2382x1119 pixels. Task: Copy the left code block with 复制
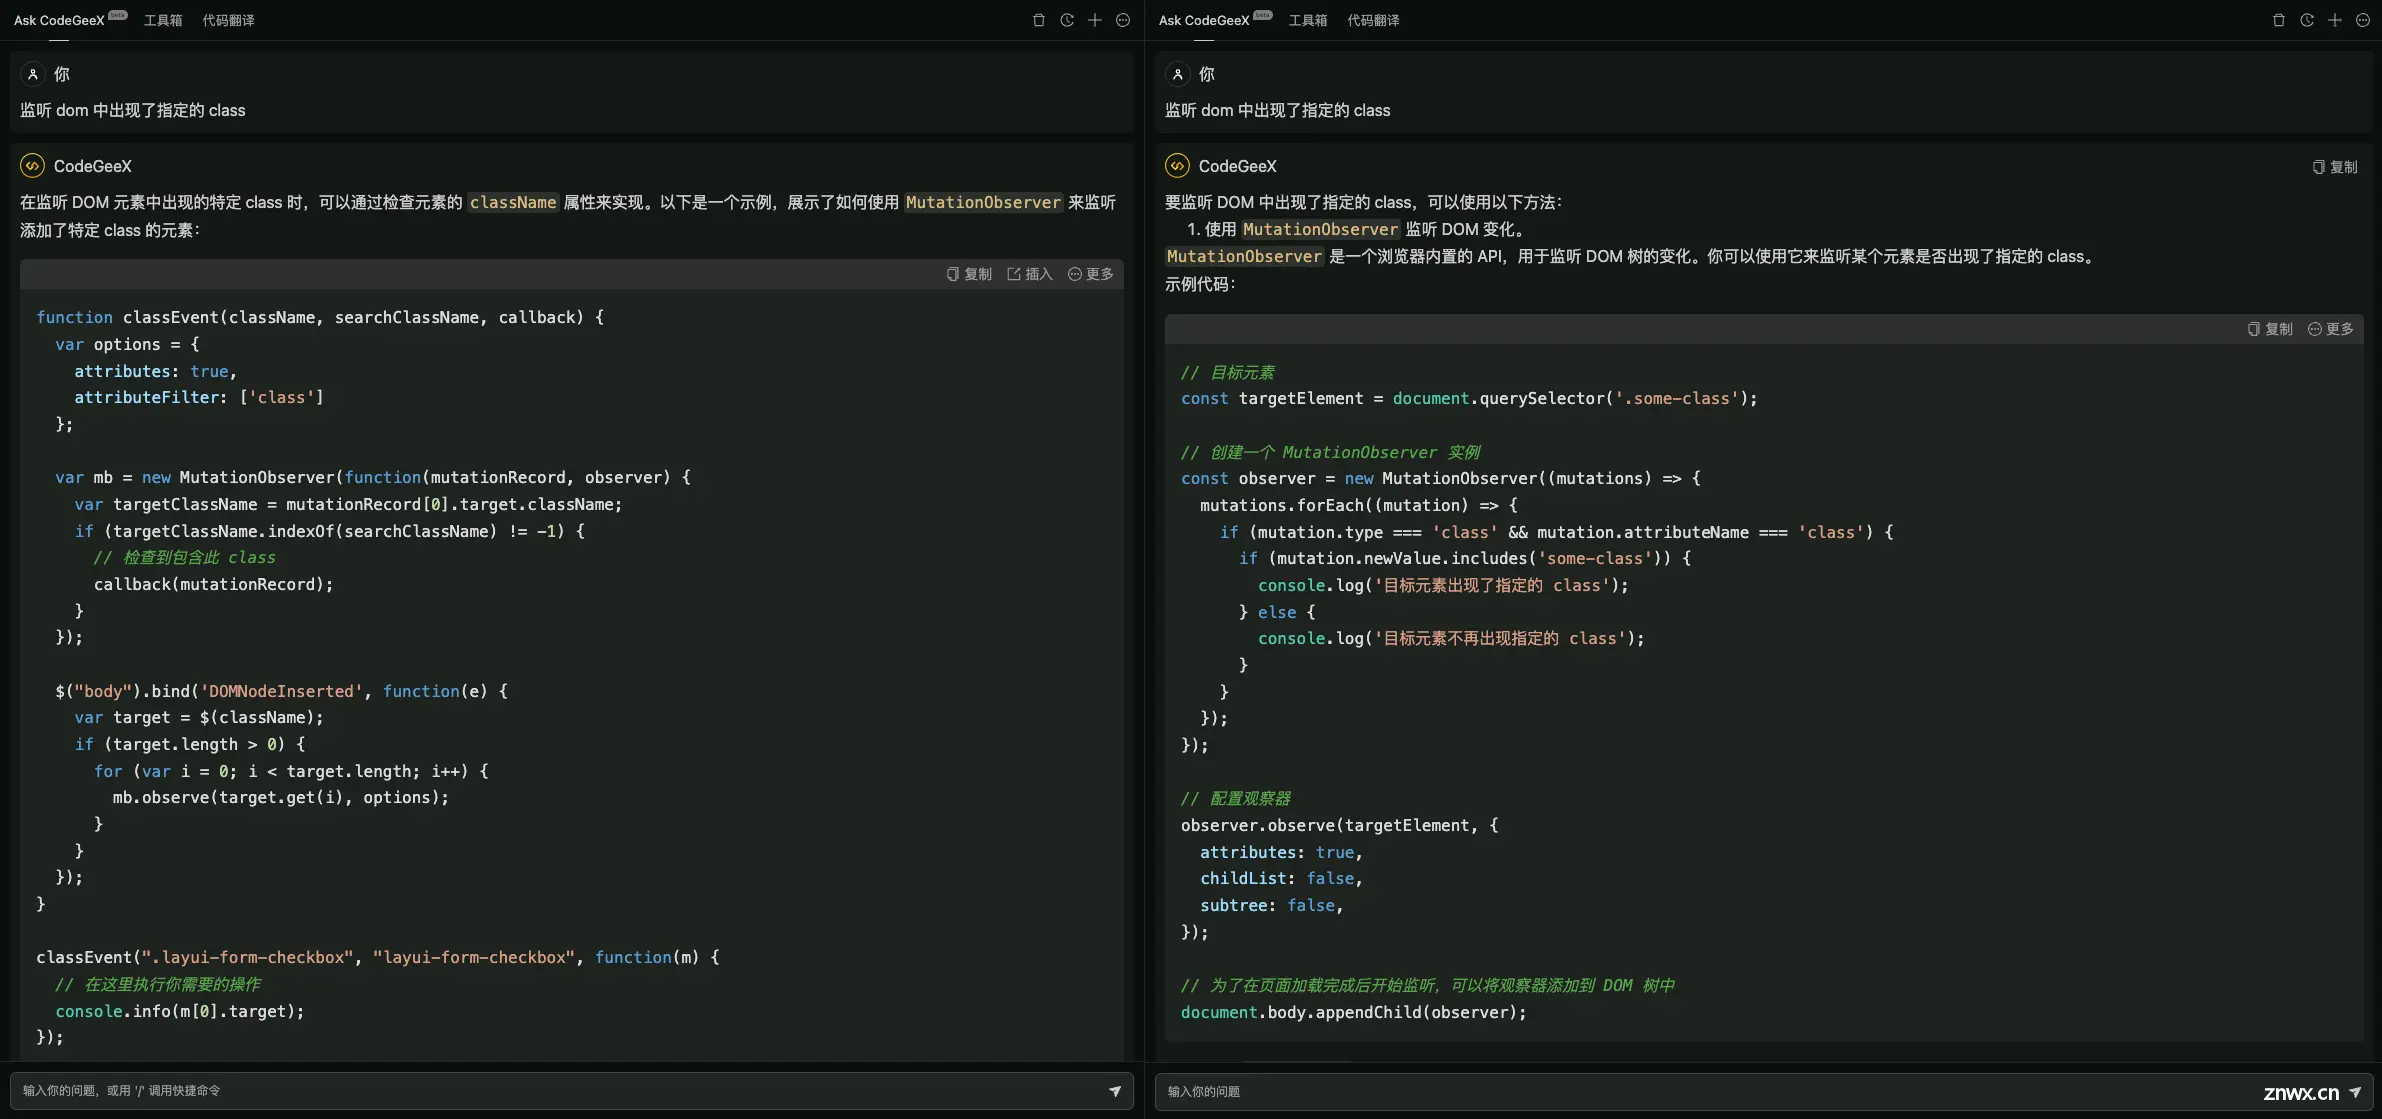[x=969, y=274]
